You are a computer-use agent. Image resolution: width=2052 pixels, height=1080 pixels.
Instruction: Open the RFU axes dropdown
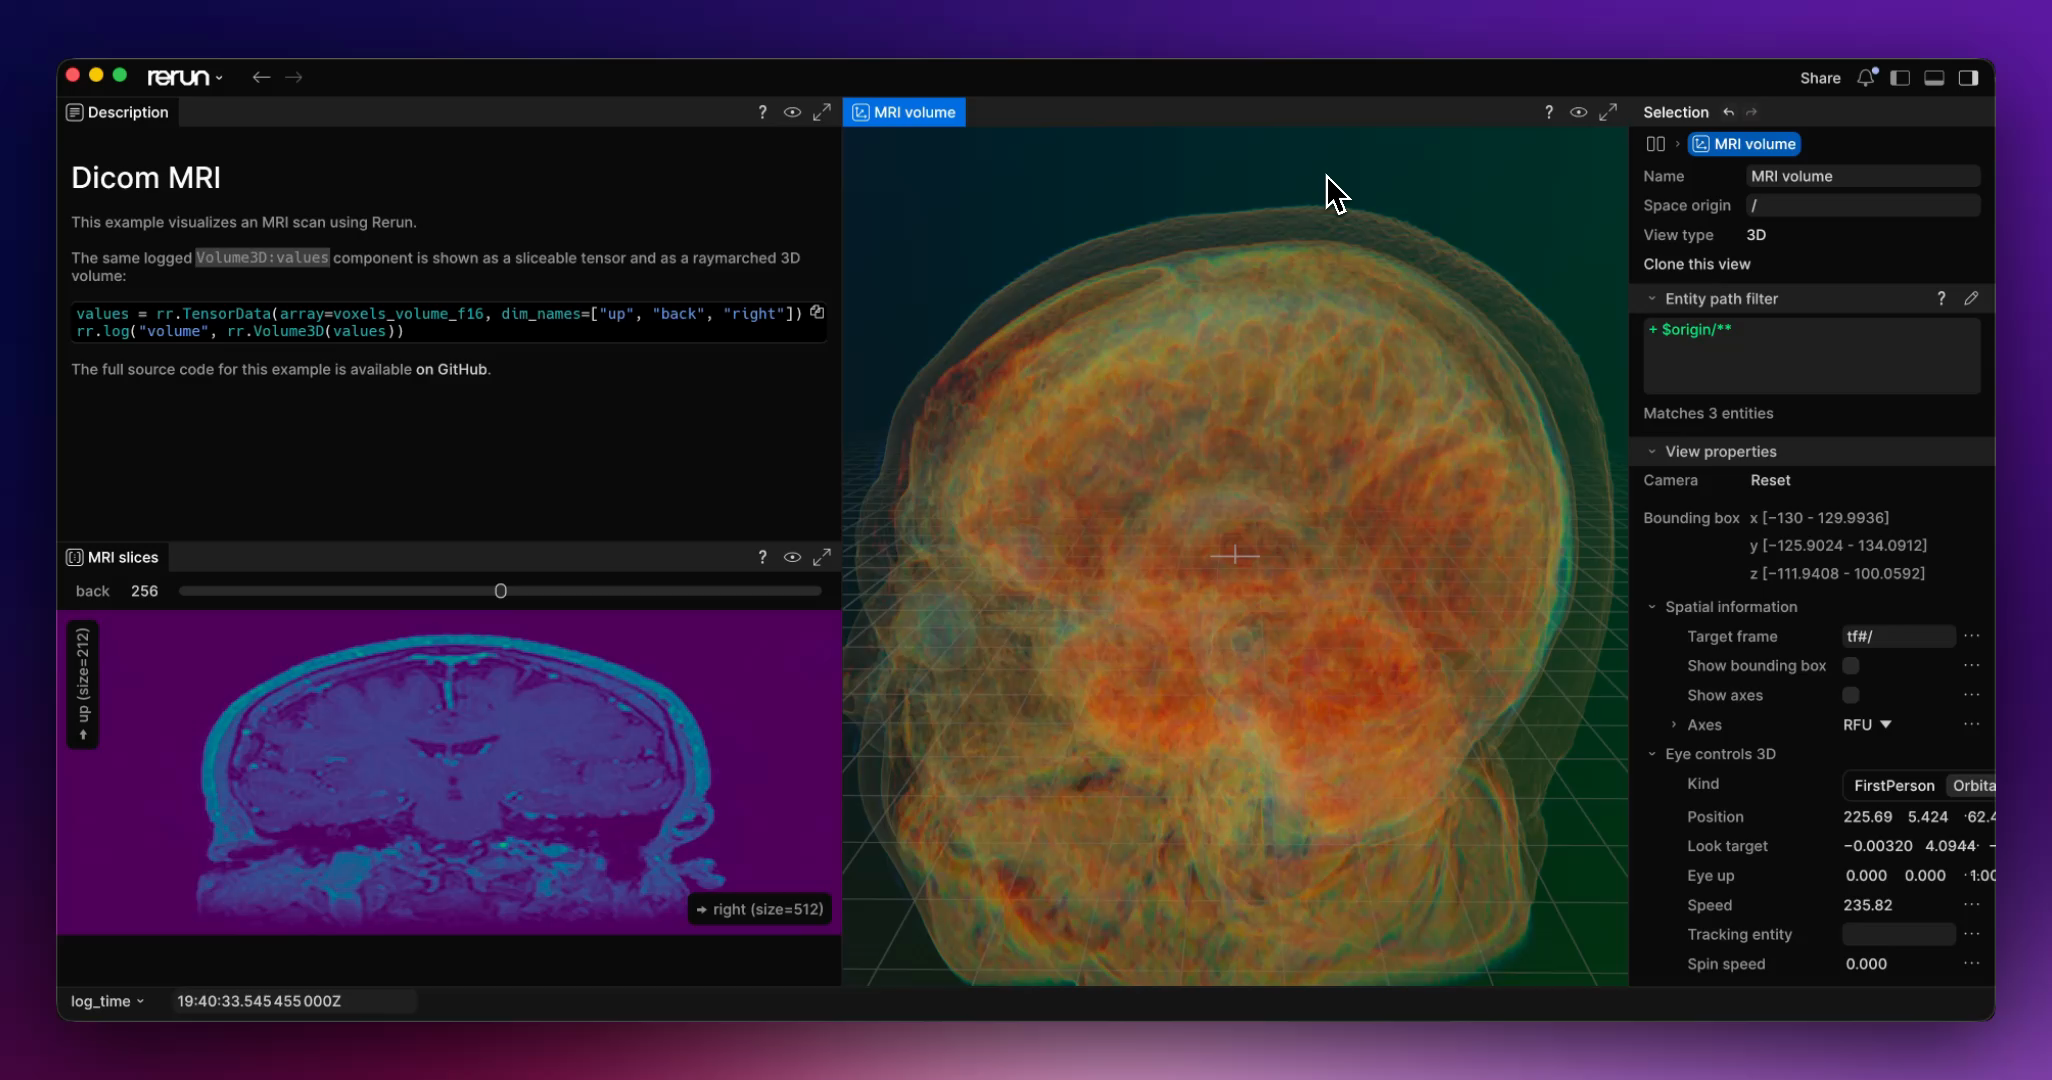click(1867, 725)
